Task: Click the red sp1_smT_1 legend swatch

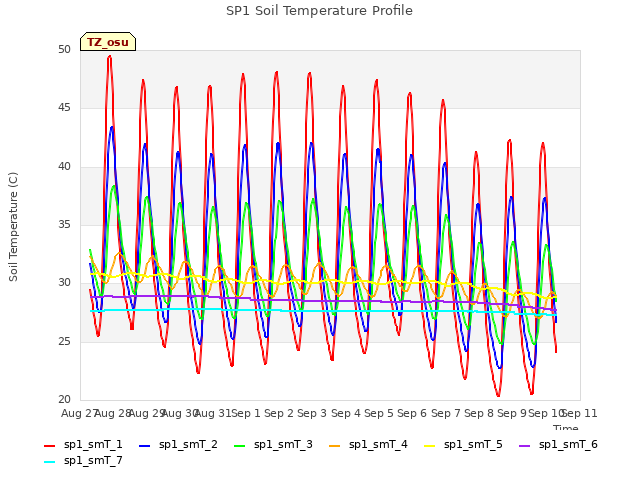Action: (x=49, y=446)
